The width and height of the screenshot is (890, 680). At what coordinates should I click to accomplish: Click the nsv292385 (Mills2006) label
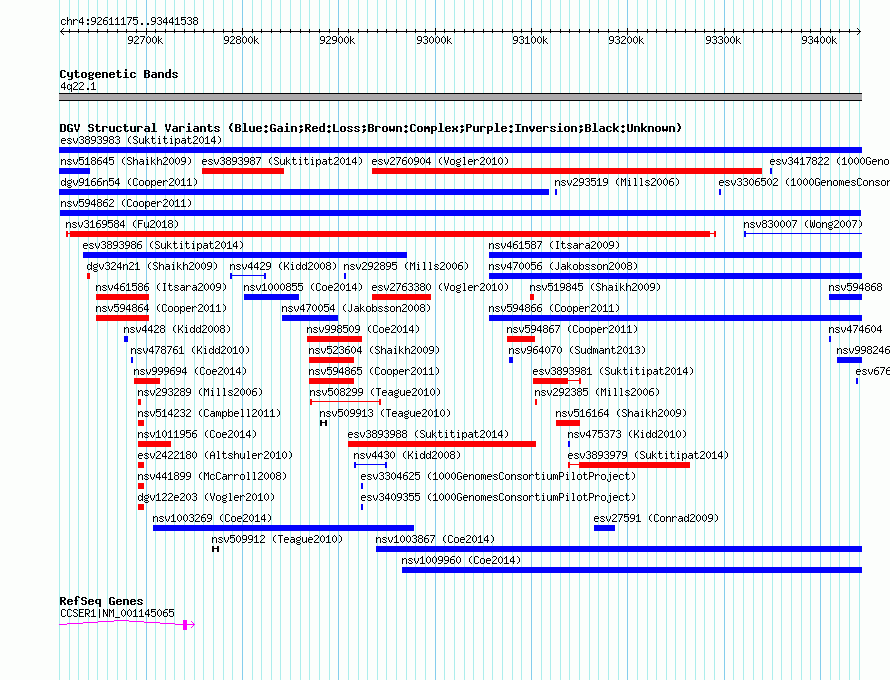coord(597,392)
